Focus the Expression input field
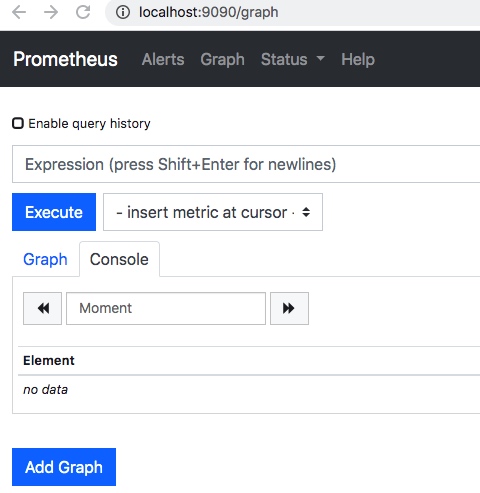 point(246,164)
